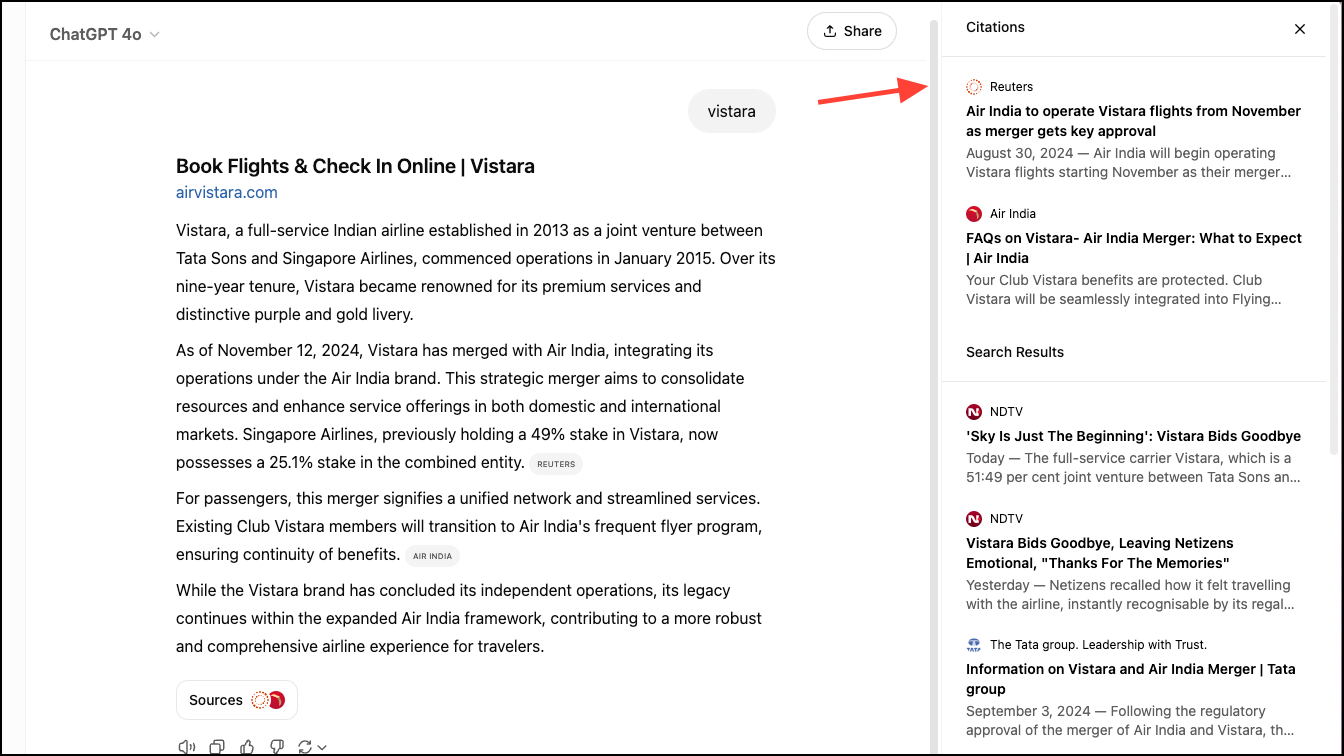
Task: Open Vistara Bids Goodbye, Leaving Netizens Emotional result
Action: (x=1100, y=553)
